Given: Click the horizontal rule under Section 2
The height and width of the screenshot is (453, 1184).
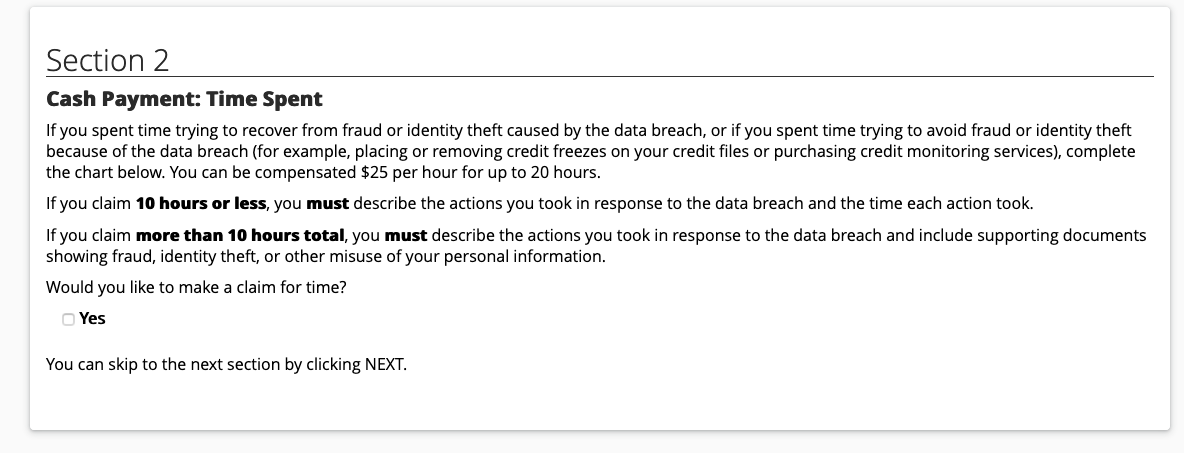Looking at the screenshot, I should (600, 76).
